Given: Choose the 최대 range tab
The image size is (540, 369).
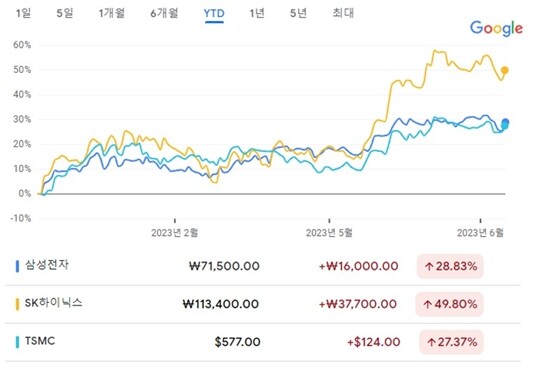Looking at the screenshot, I should 343,13.
